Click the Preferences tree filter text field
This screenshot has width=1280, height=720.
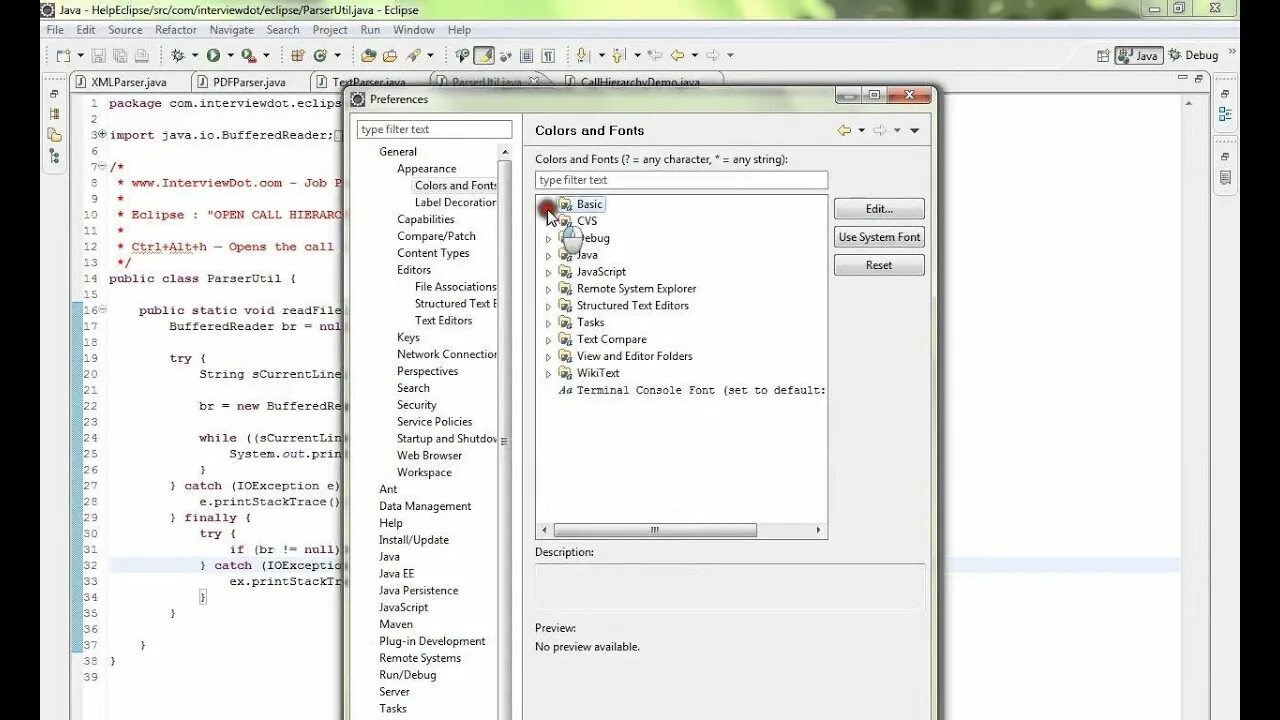coord(434,129)
